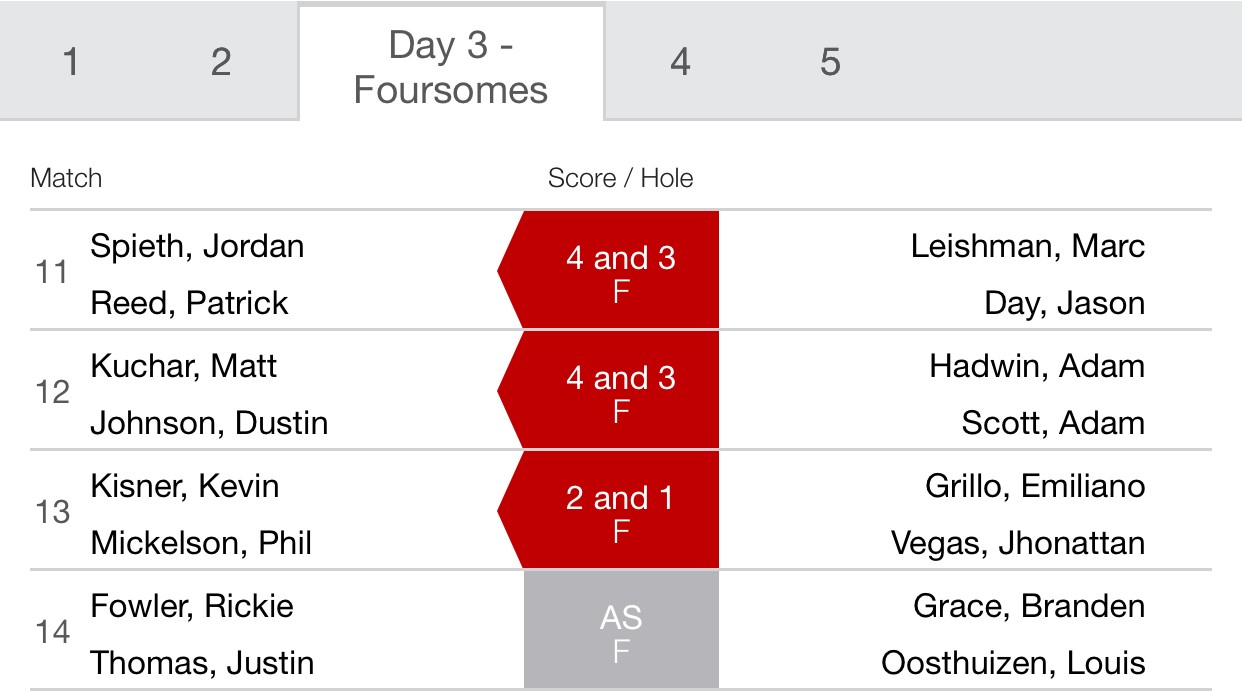This screenshot has height=691, width=1242.
Task: Click the match number 13 row label
Action: pyautogui.click(x=52, y=512)
